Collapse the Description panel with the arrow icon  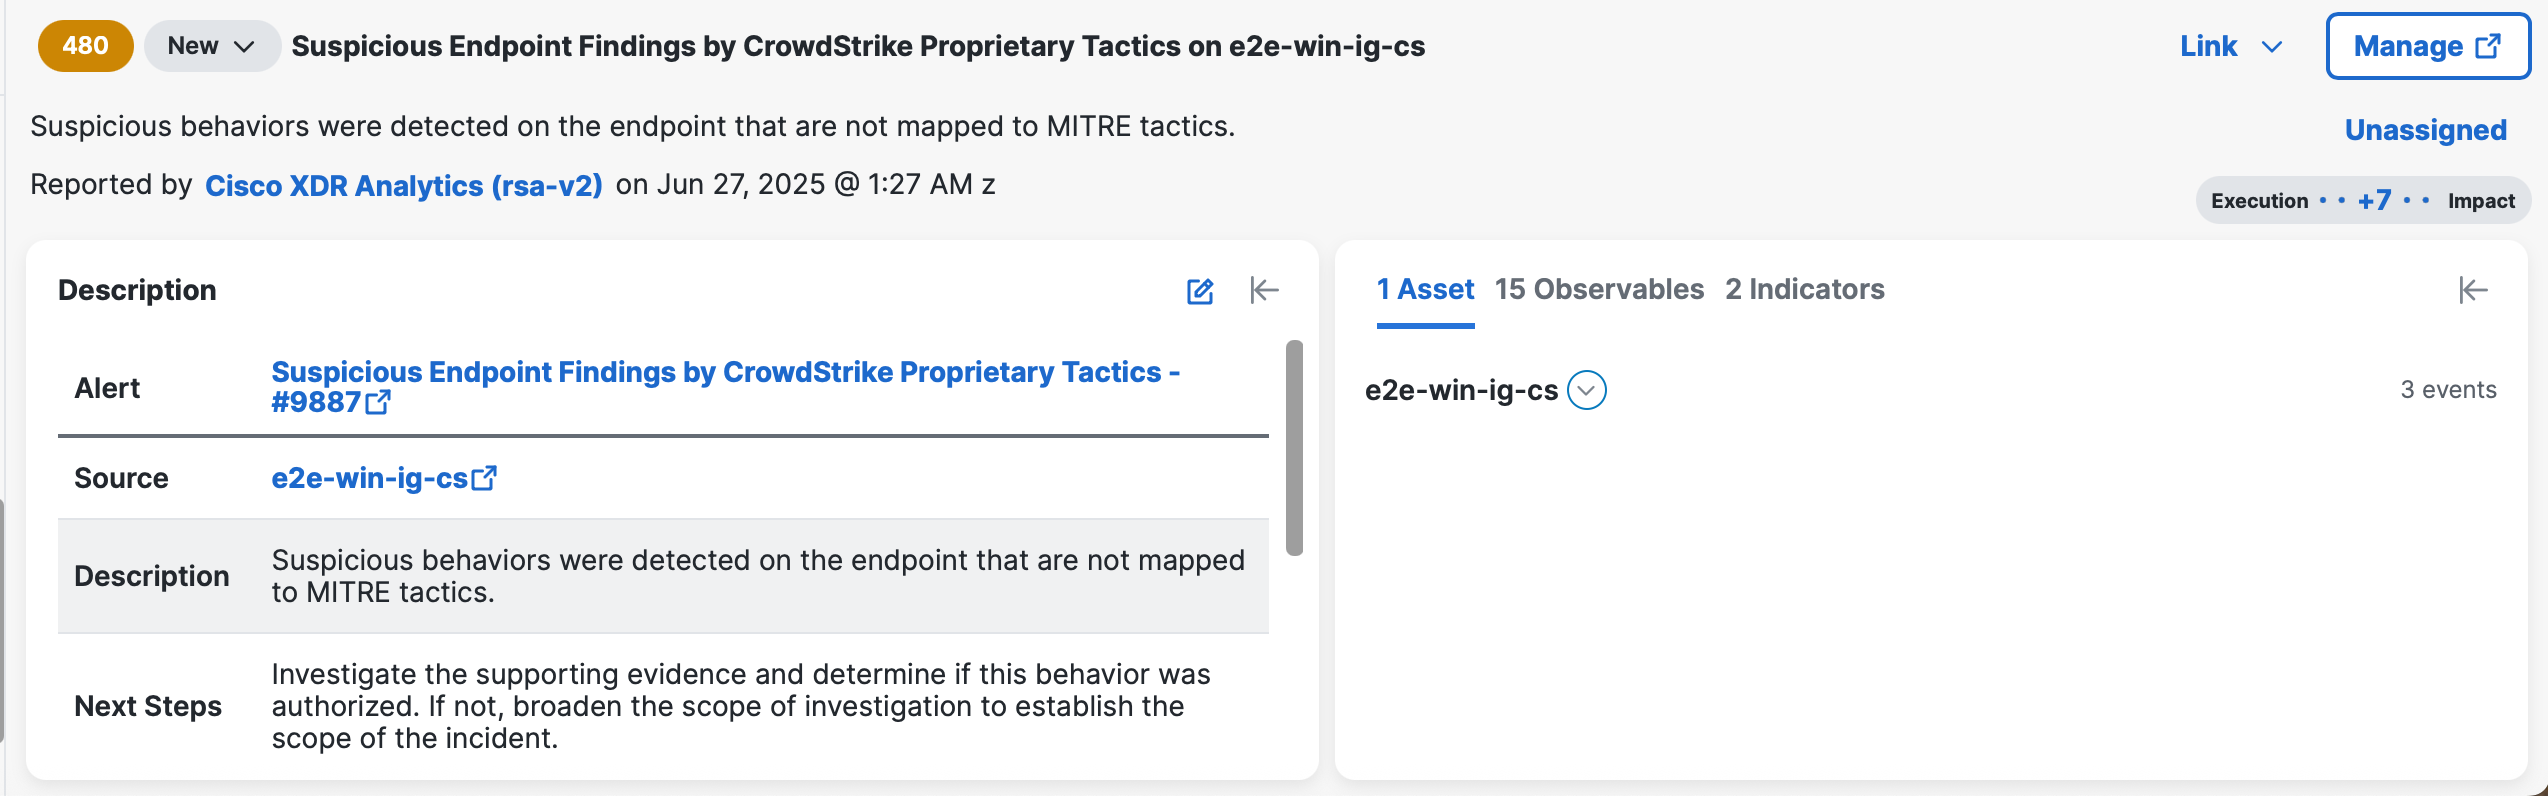click(1264, 290)
